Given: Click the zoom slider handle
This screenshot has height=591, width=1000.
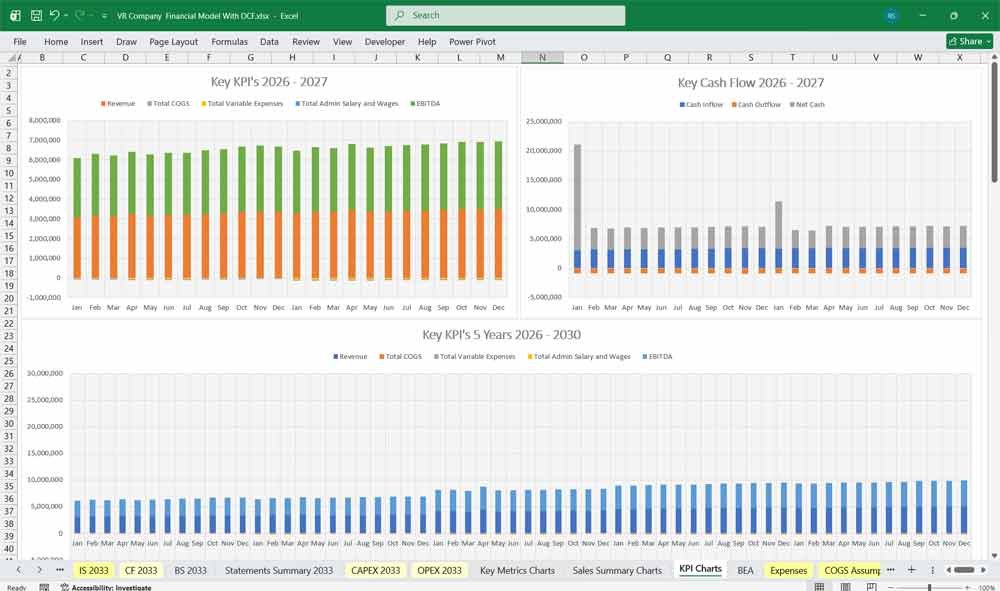Looking at the screenshot, I should (930, 587).
